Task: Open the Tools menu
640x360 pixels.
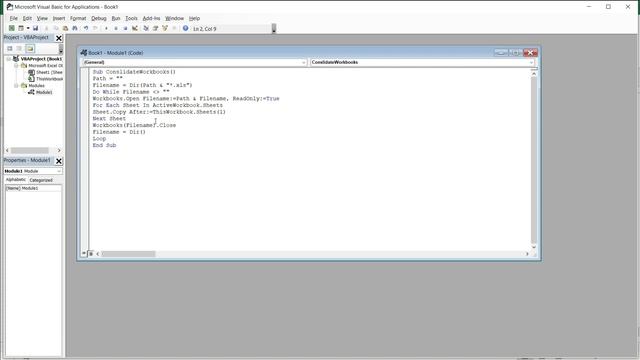Action: [131, 18]
